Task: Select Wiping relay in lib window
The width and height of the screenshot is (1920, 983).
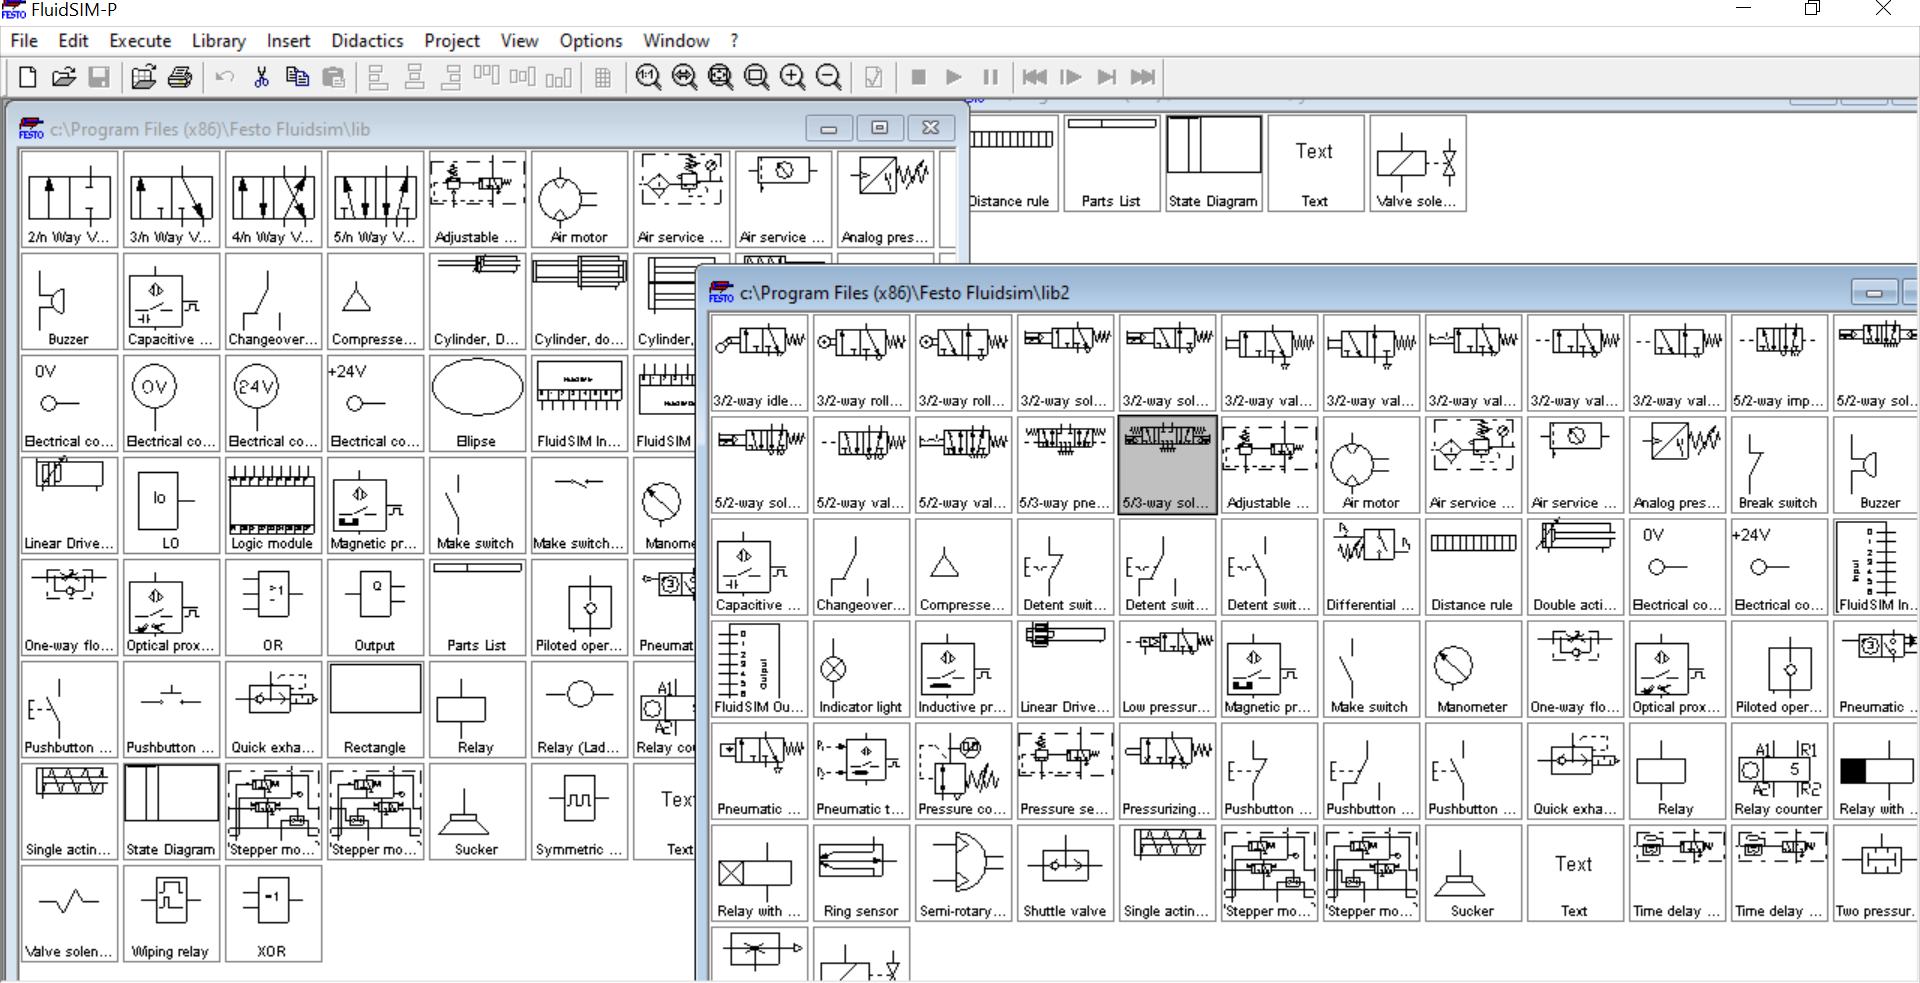Action: pos(171,913)
